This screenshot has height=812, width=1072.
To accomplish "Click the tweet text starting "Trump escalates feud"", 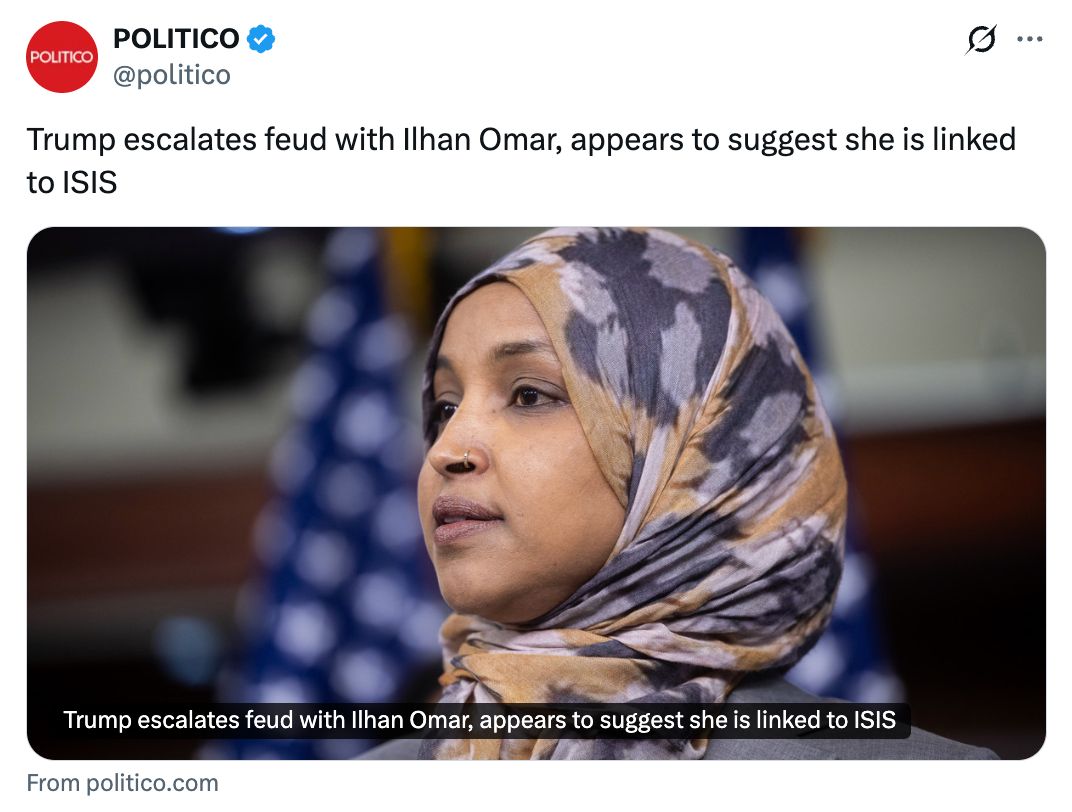I will 521,161.
